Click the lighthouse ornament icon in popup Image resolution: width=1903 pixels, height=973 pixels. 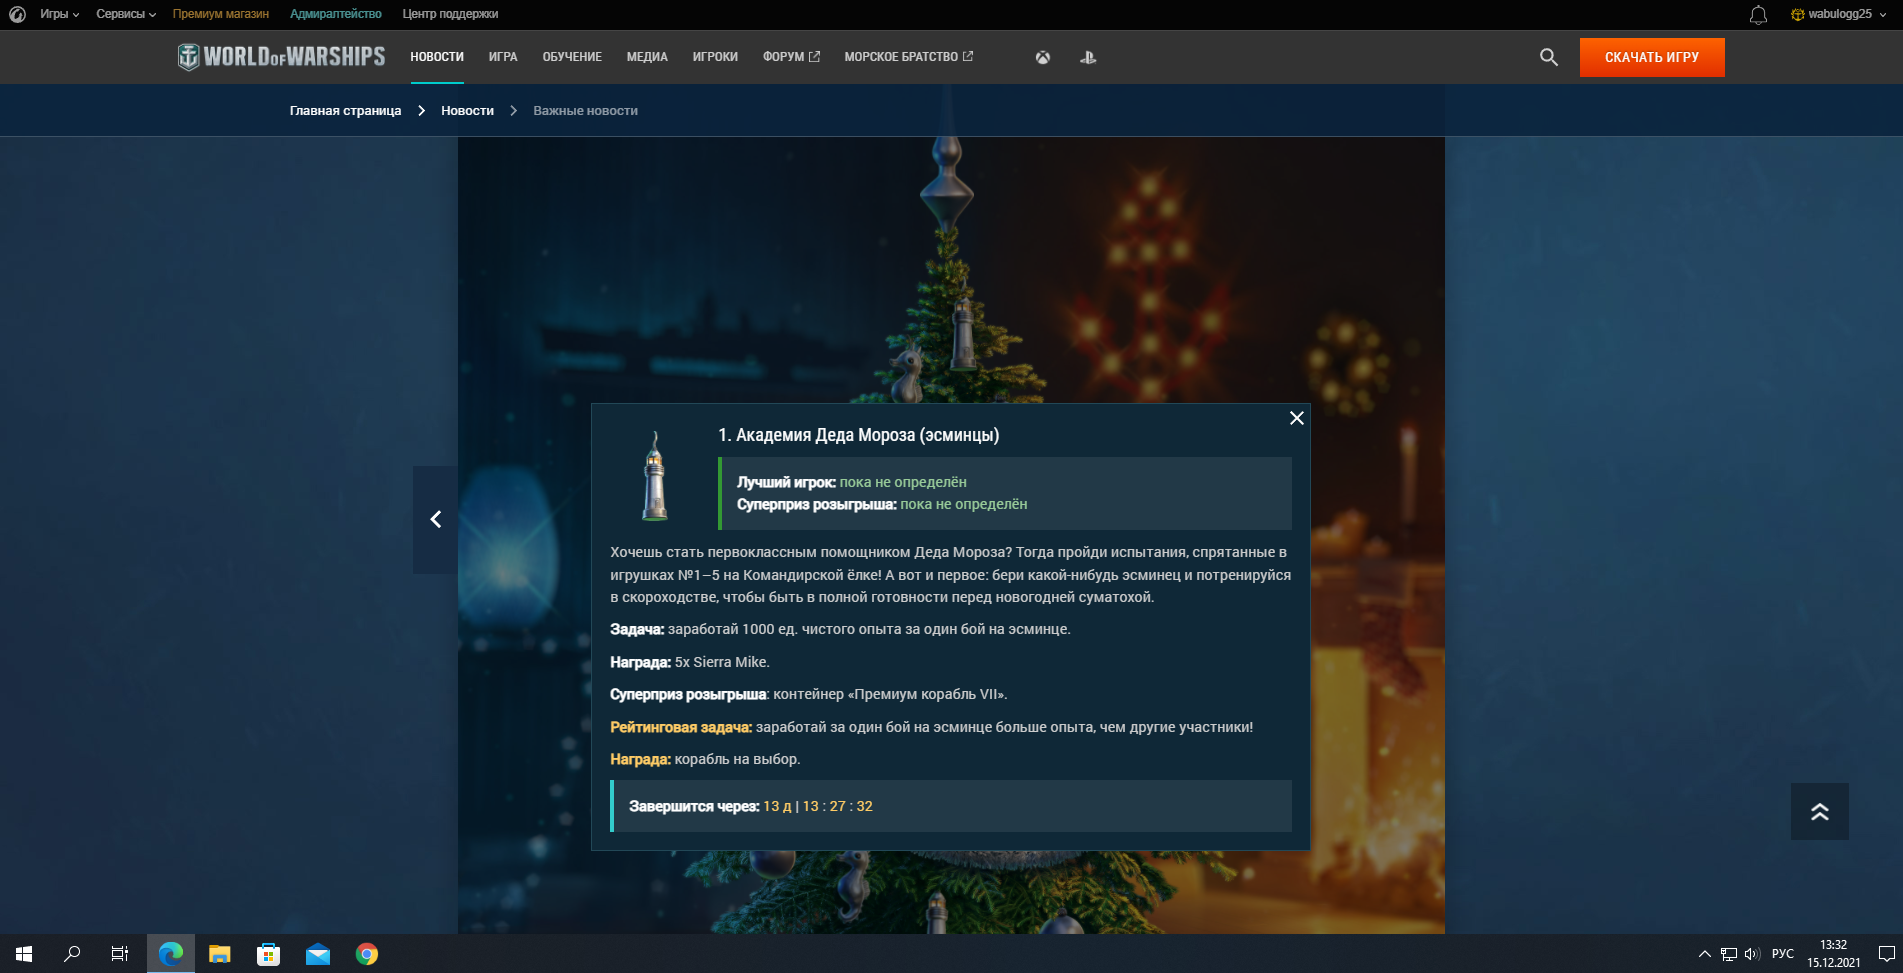tap(654, 477)
